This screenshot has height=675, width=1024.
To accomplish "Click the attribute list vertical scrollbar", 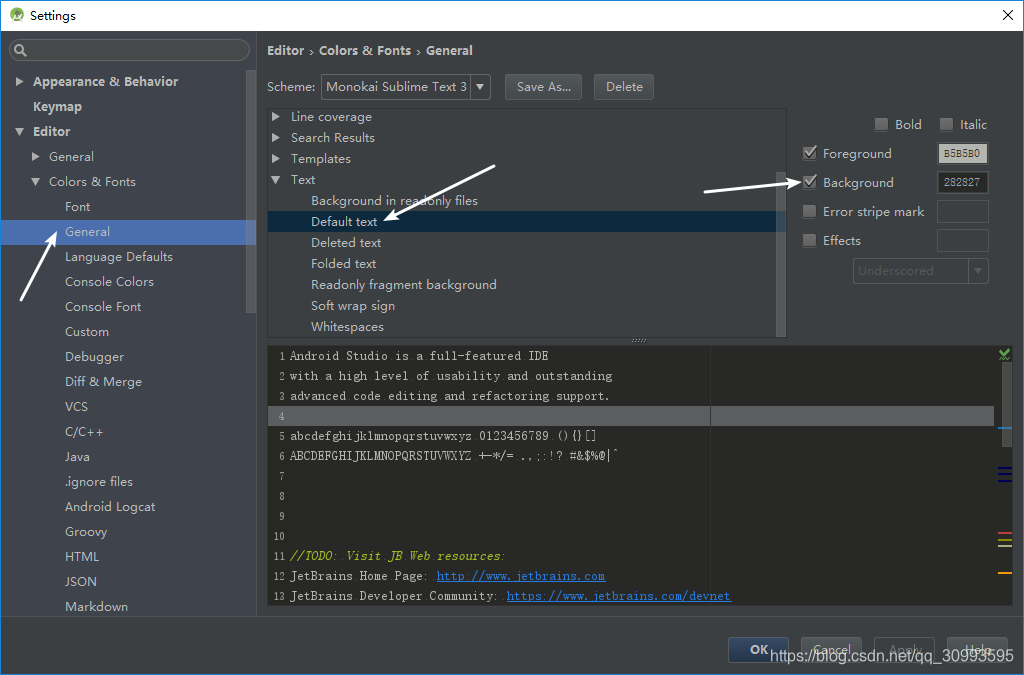I will point(780,255).
